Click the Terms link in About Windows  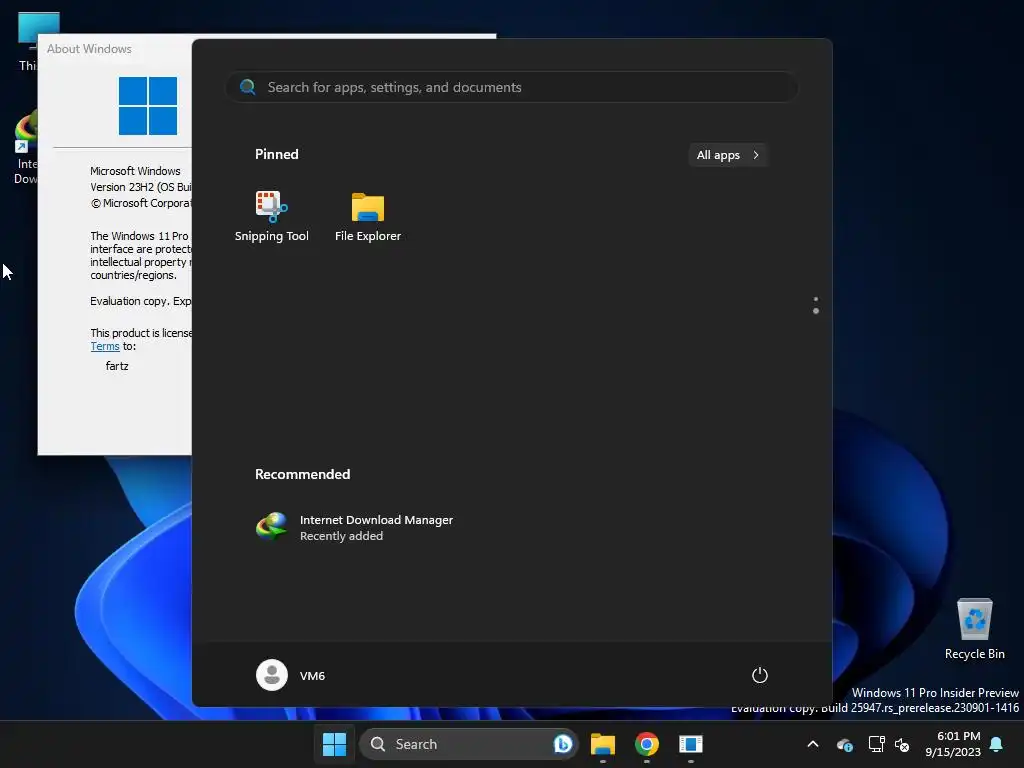pyautogui.click(x=105, y=347)
